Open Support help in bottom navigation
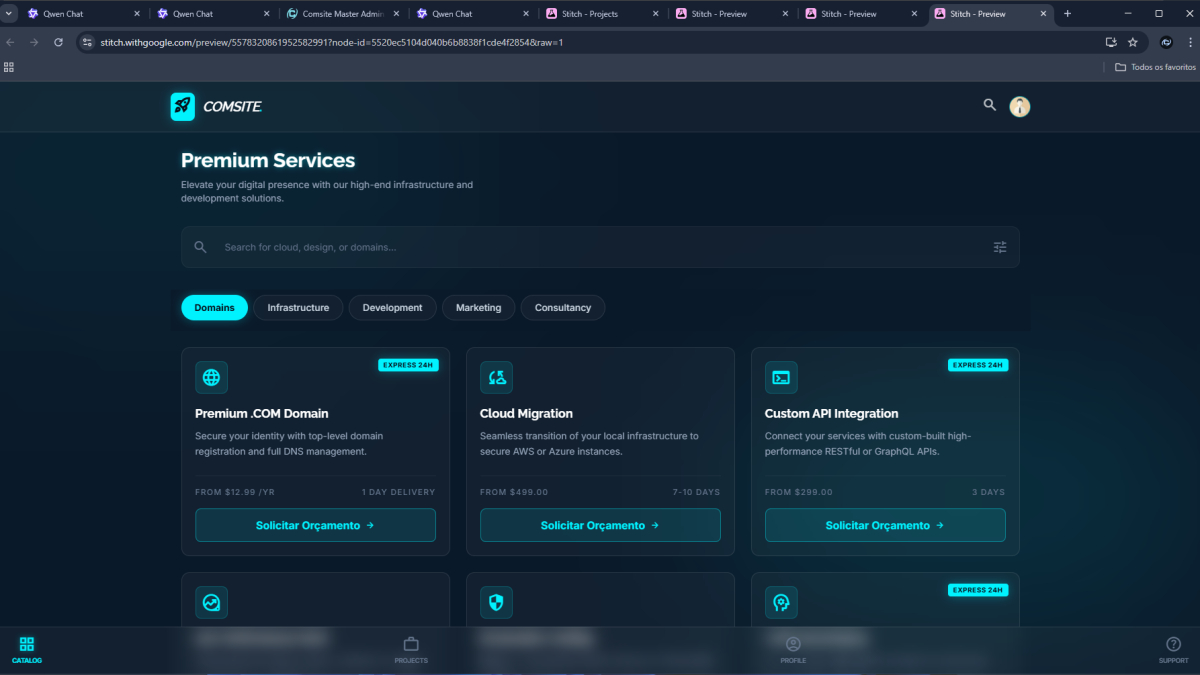The width and height of the screenshot is (1200, 675). (x=1173, y=650)
